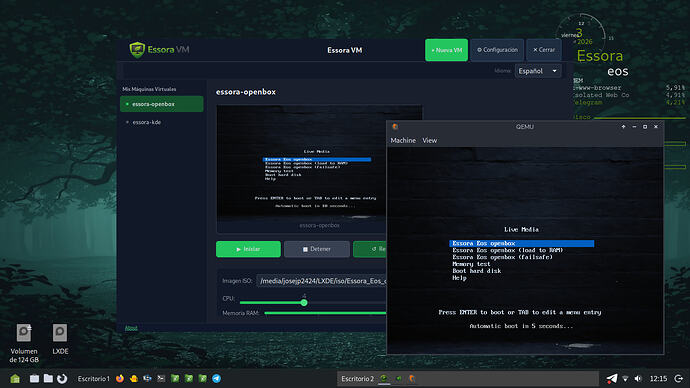Image resolution: width=690 pixels, height=388 pixels.
Task: Click the Cerrar button in Essora VM
Action: [544, 50]
